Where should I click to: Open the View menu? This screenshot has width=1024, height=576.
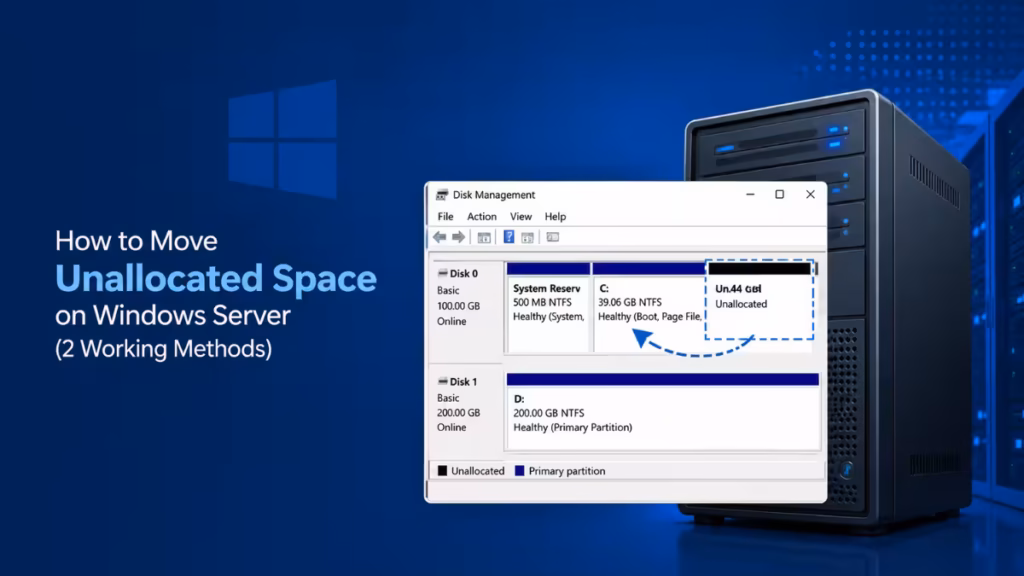tap(520, 216)
